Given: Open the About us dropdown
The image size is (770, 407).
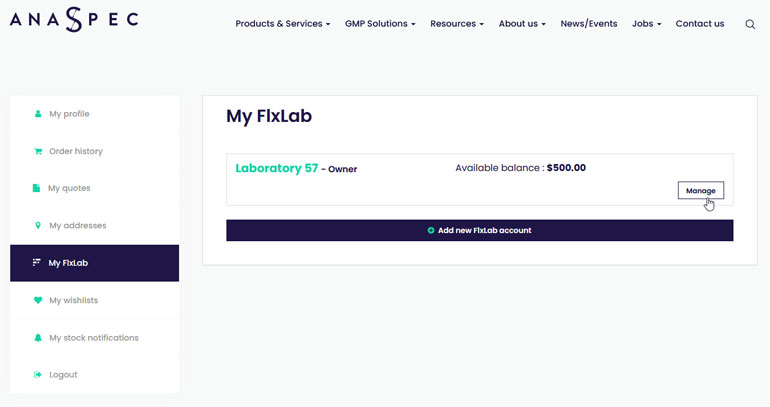Looking at the screenshot, I should click(x=522, y=24).
